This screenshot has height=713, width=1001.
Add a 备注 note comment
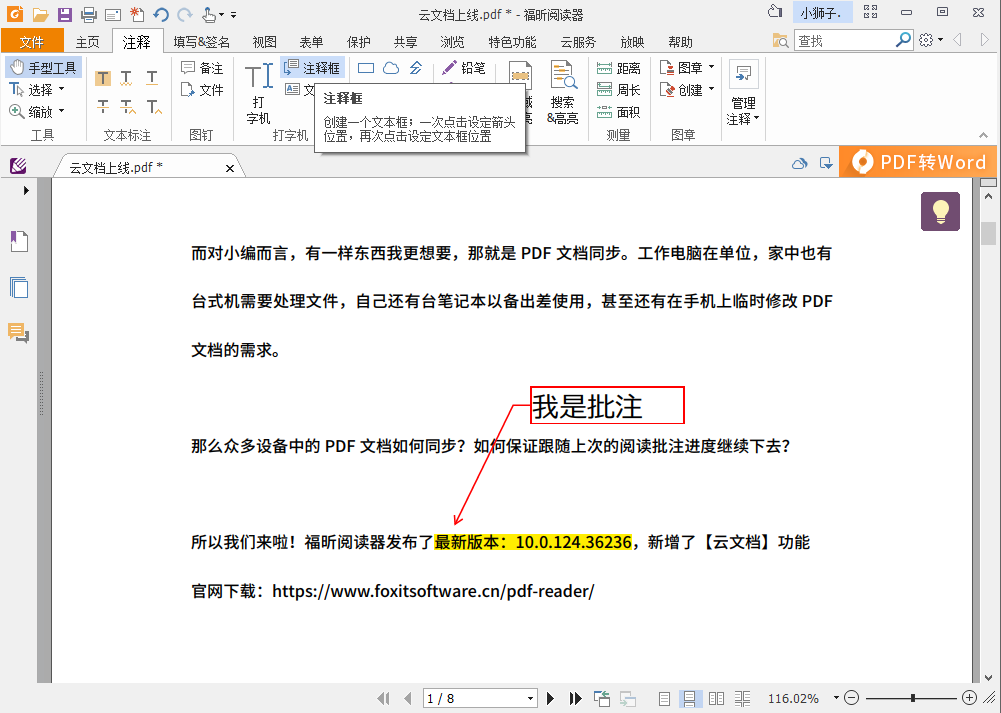[x=202, y=68]
